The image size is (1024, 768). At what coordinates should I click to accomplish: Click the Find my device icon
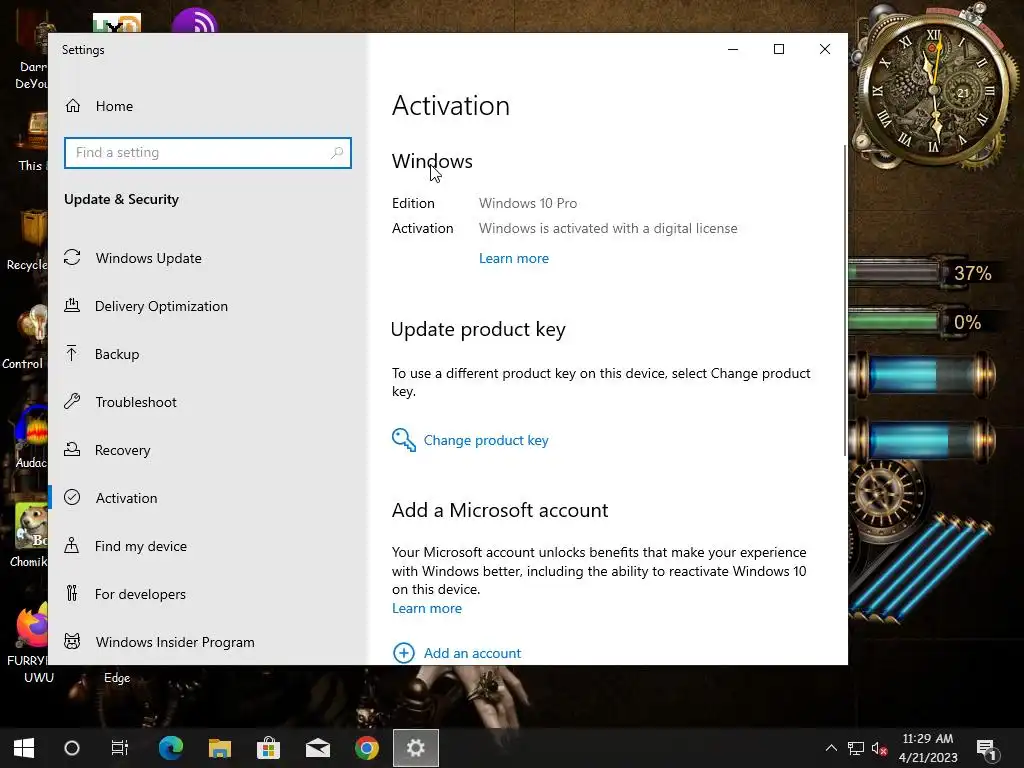pyautogui.click(x=72, y=545)
